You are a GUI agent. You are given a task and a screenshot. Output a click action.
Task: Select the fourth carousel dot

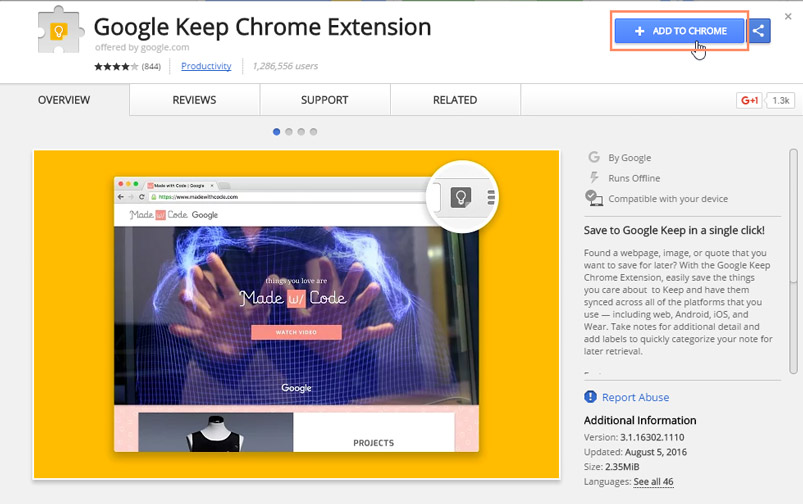click(x=313, y=131)
